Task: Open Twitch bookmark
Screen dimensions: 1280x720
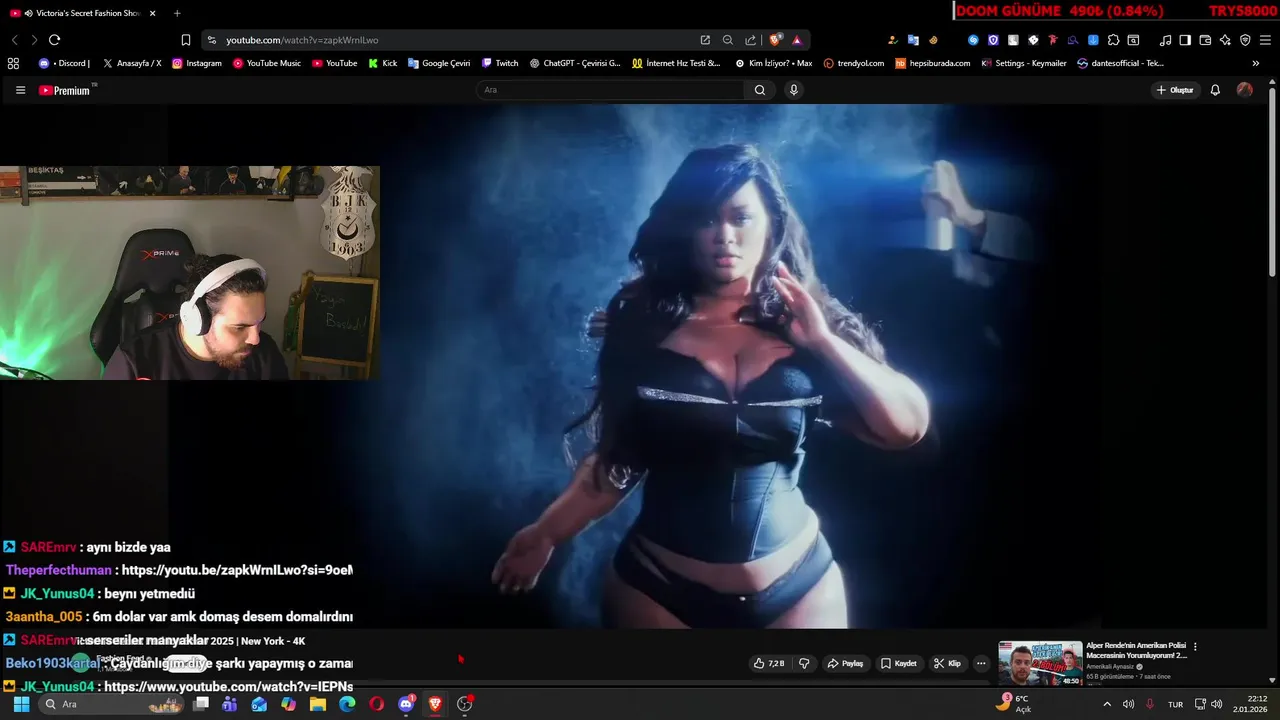Action: (x=500, y=63)
